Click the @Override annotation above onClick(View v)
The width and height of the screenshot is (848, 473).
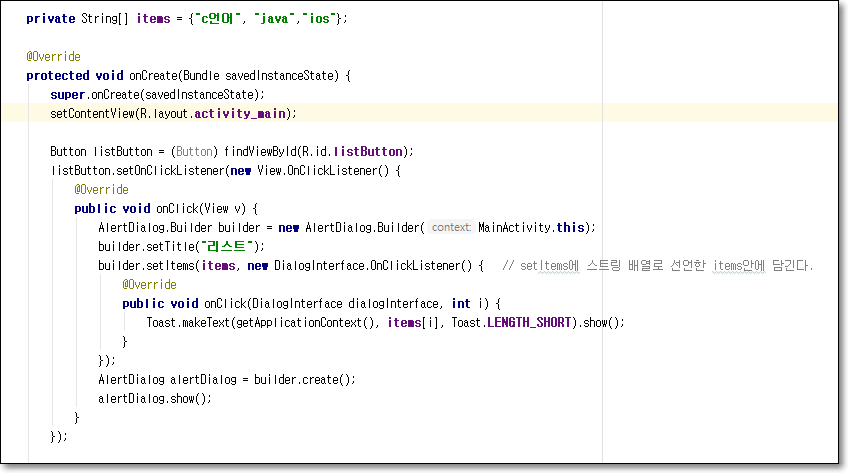[x=101, y=190]
